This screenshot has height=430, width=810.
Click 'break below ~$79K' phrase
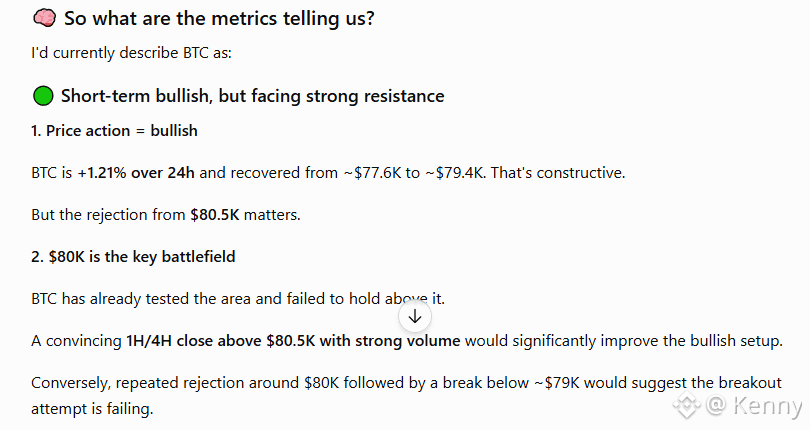[x=511, y=383]
